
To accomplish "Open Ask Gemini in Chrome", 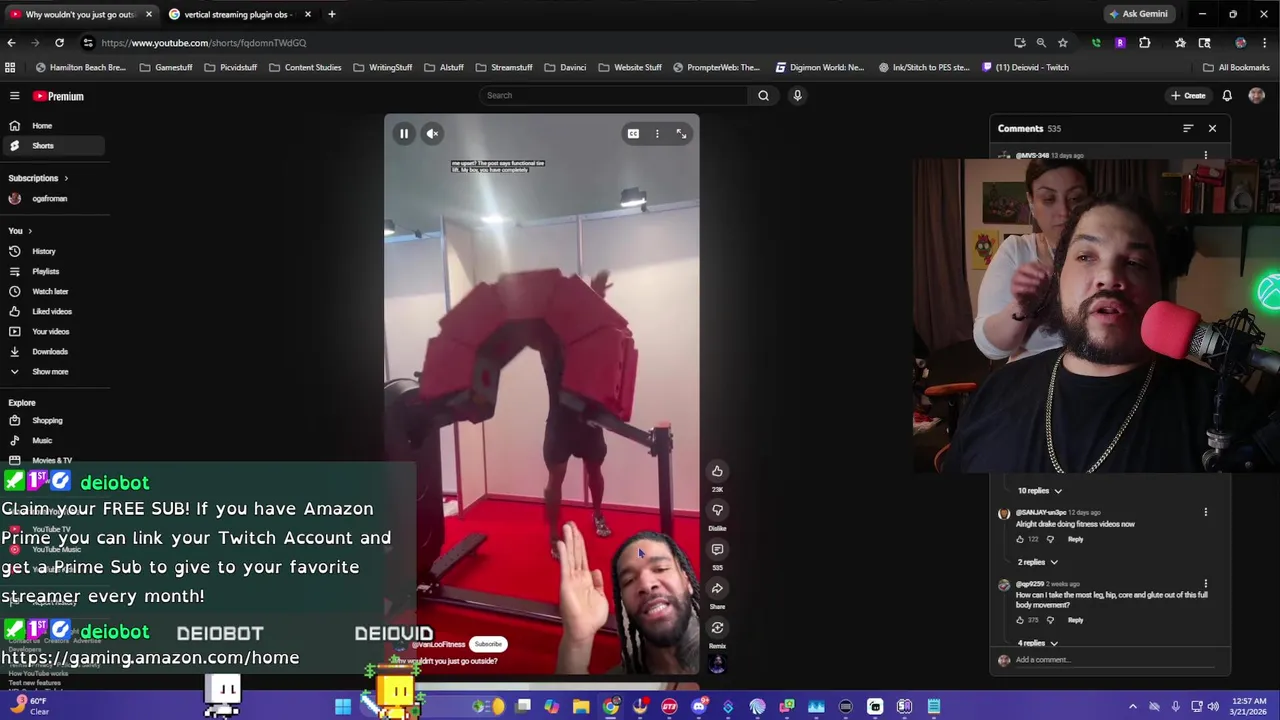I will point(1137,14).
